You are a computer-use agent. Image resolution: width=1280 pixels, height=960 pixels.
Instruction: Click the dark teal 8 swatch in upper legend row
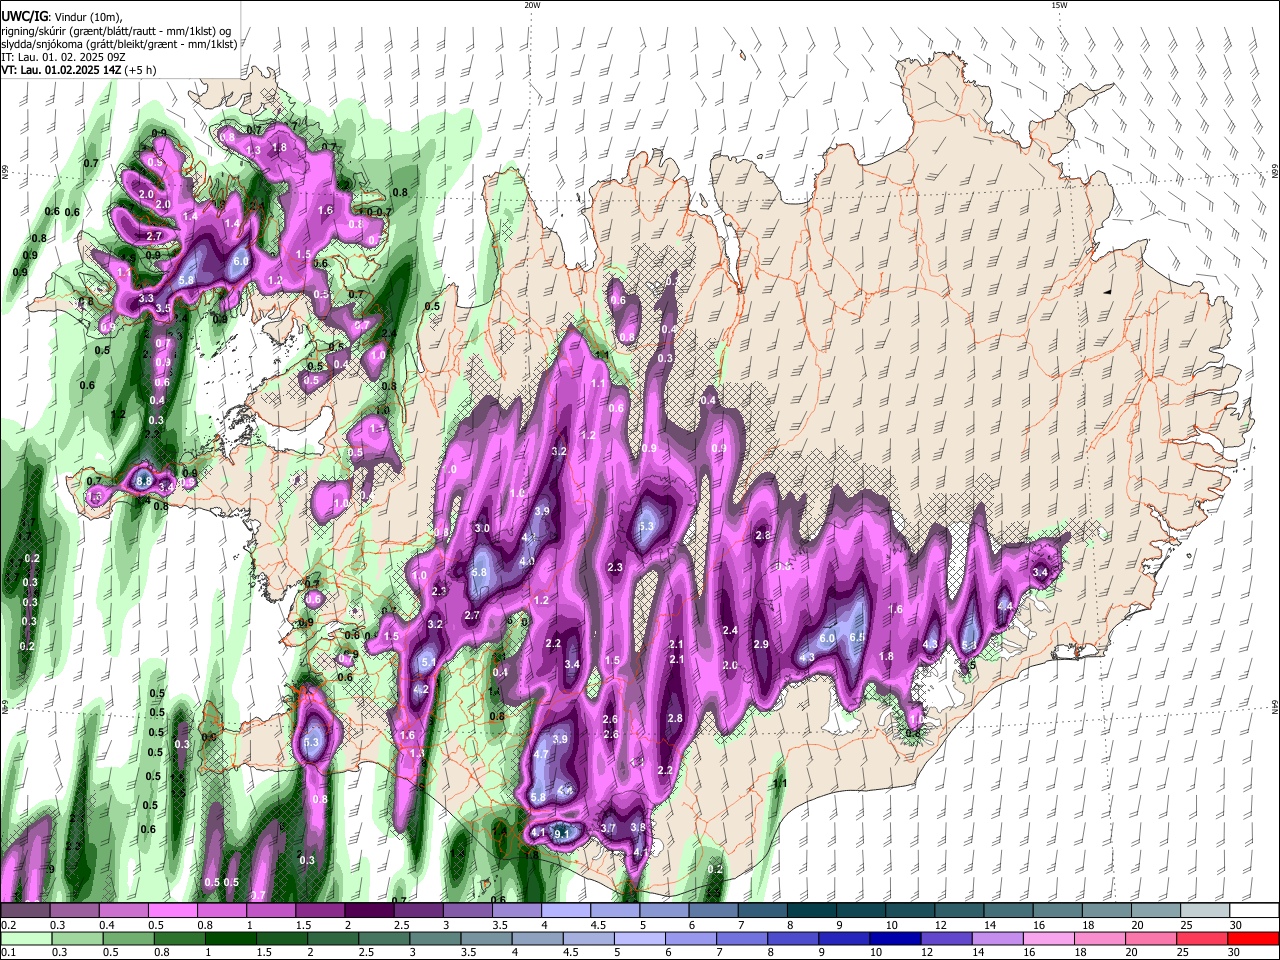point(812,911)
